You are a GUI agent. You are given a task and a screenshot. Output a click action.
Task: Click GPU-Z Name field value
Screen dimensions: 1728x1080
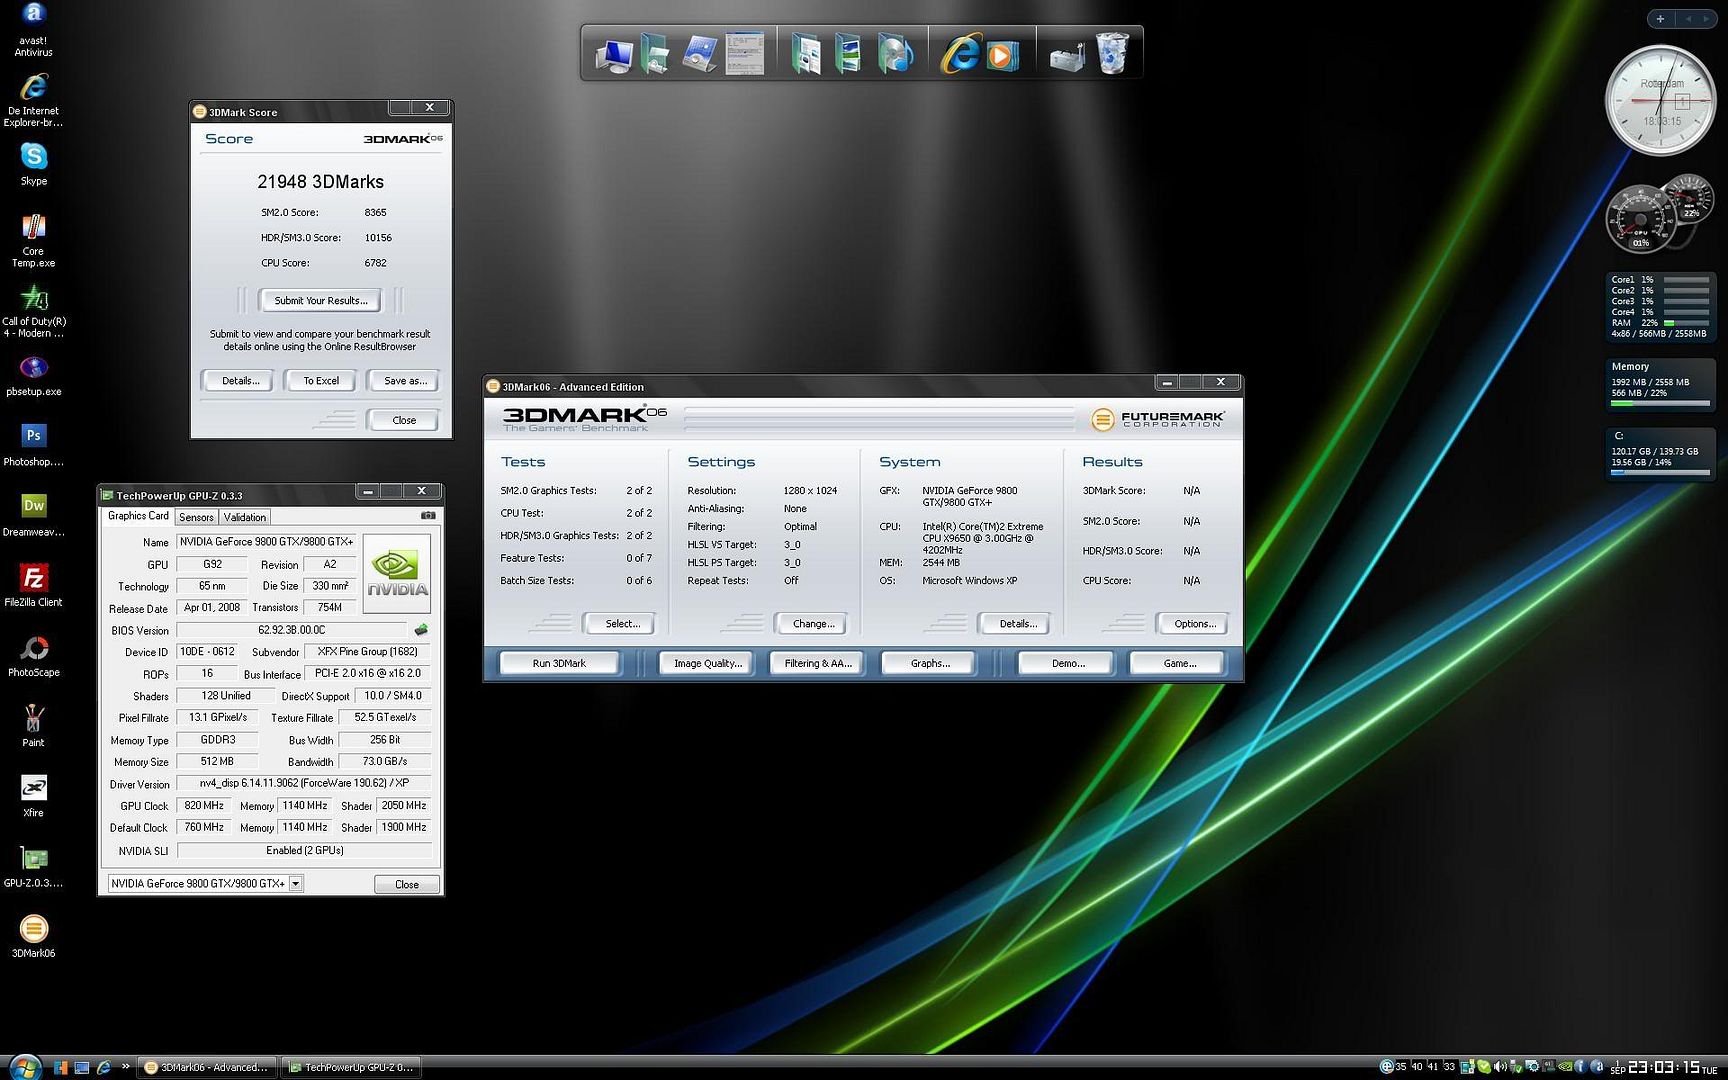[x=267, y=541]
